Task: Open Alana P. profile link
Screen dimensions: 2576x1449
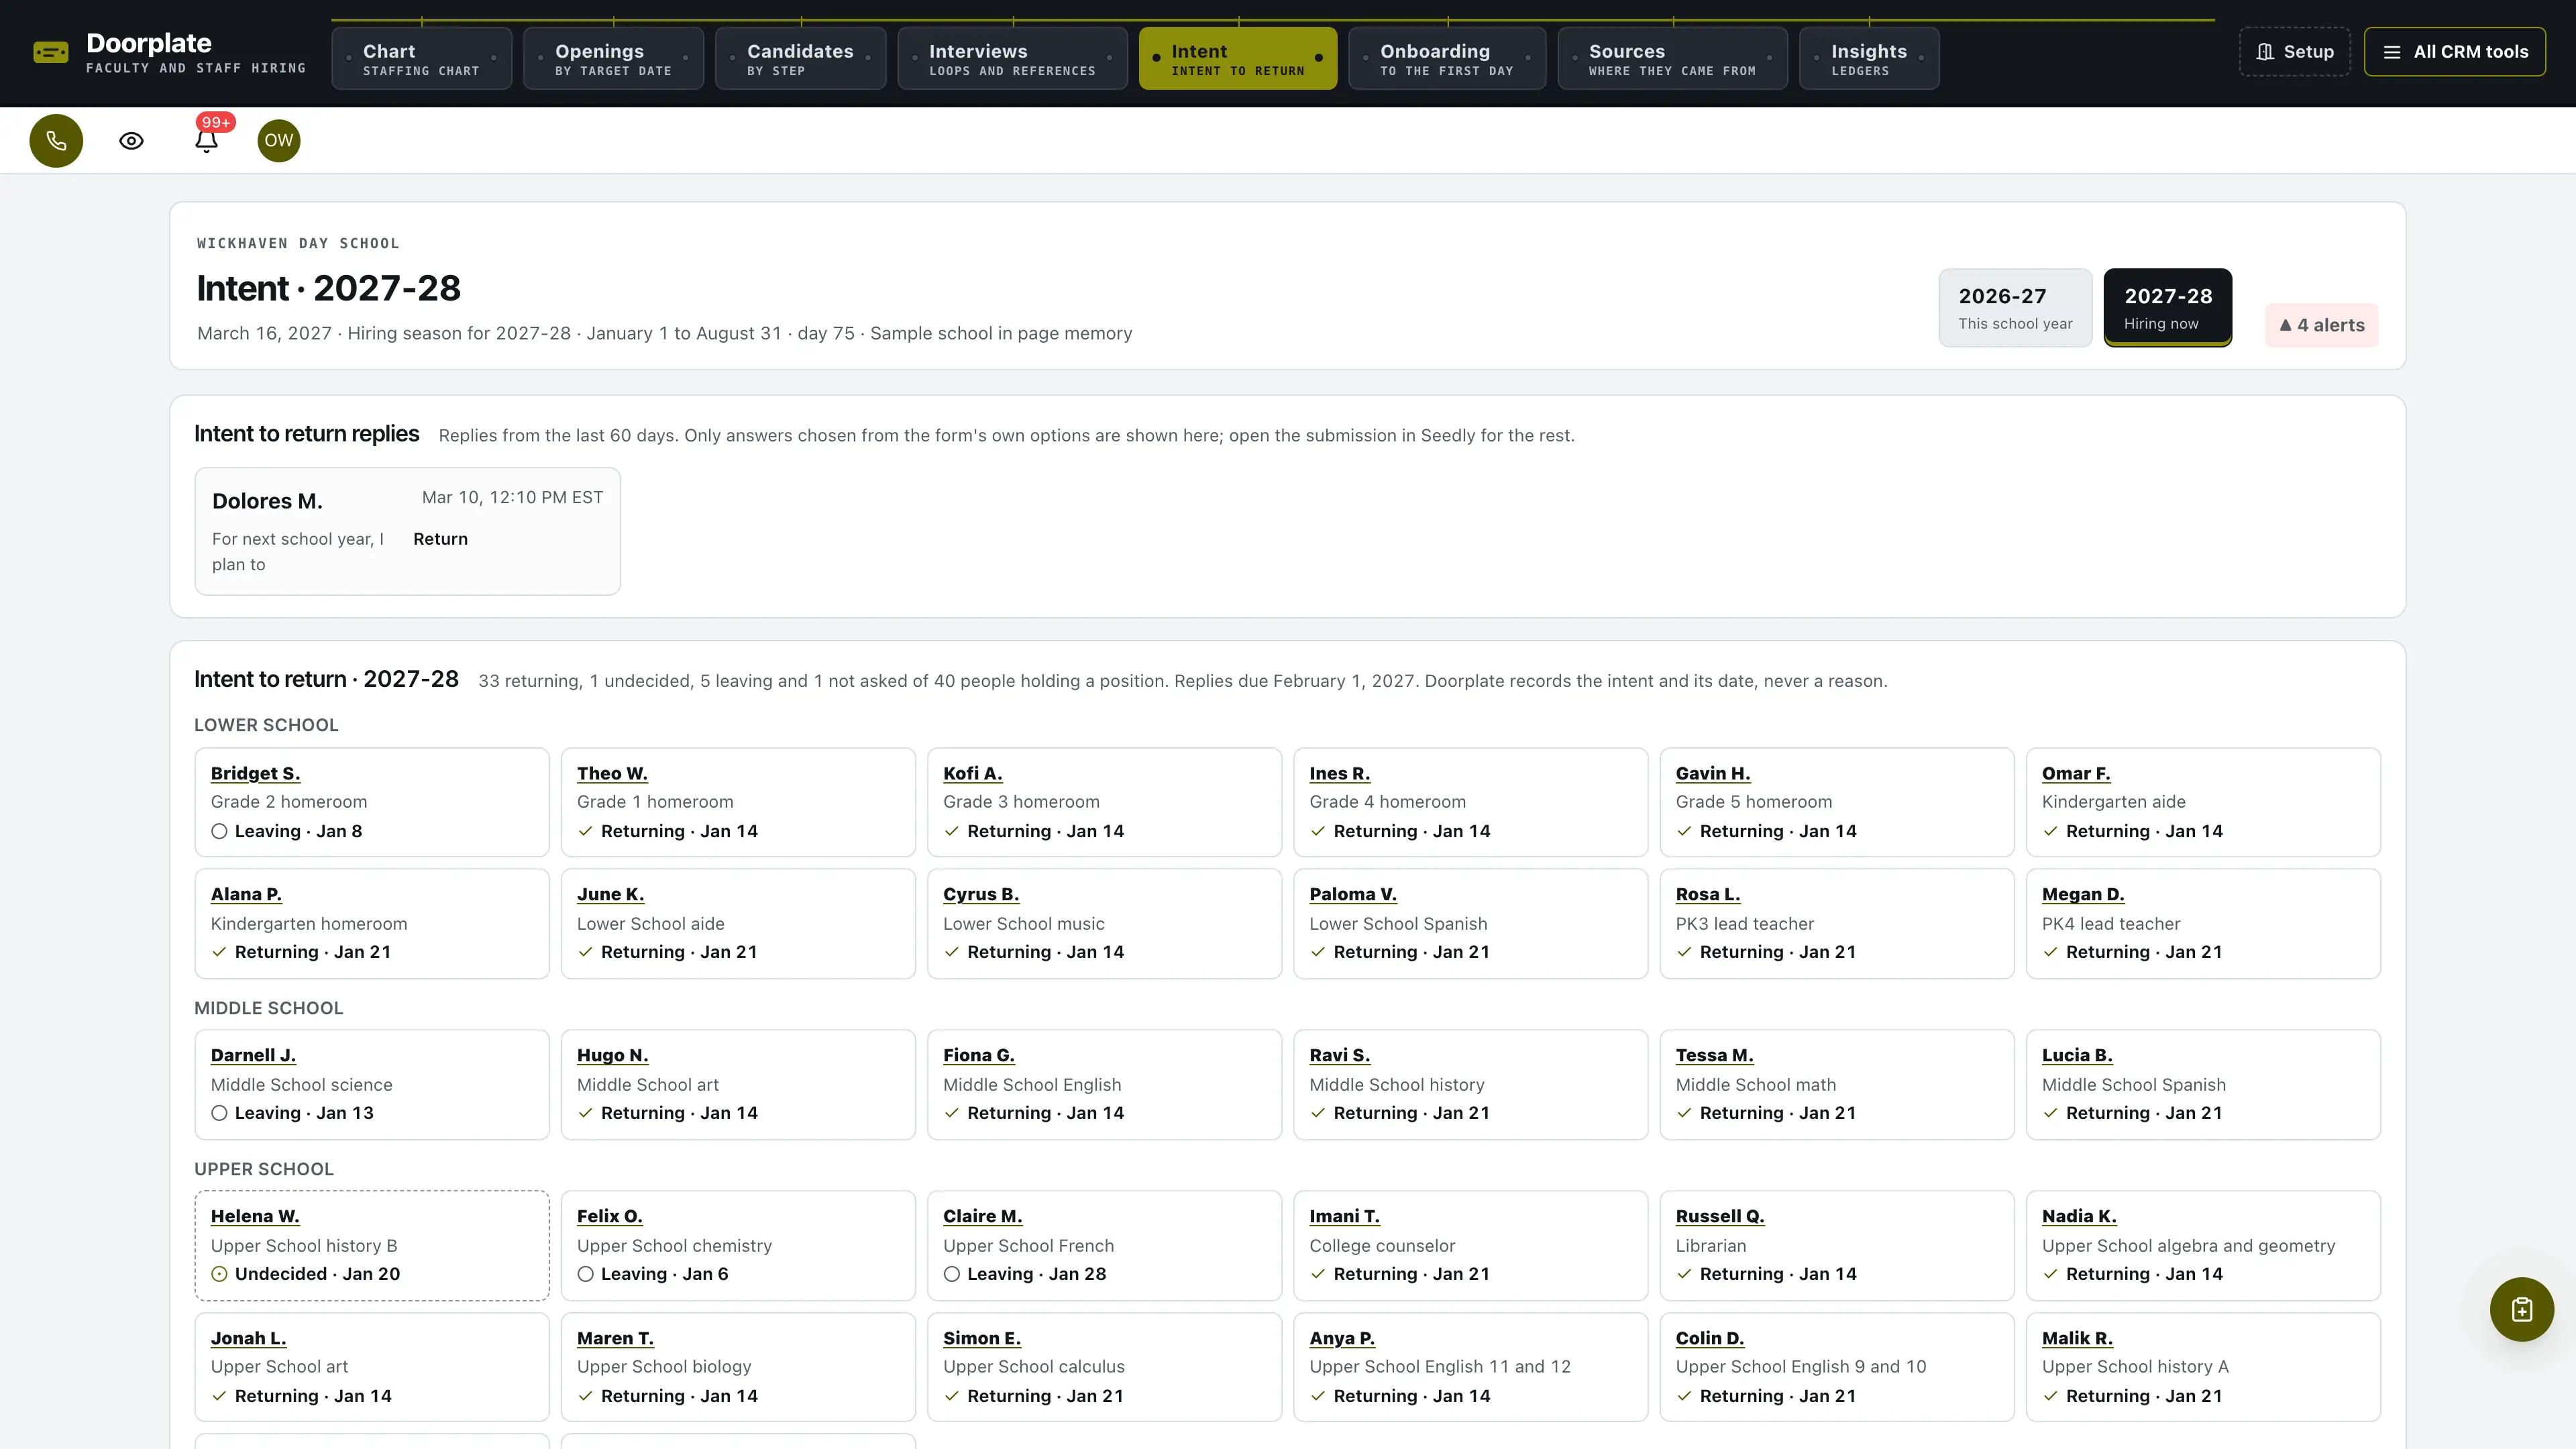Action: 246,894
